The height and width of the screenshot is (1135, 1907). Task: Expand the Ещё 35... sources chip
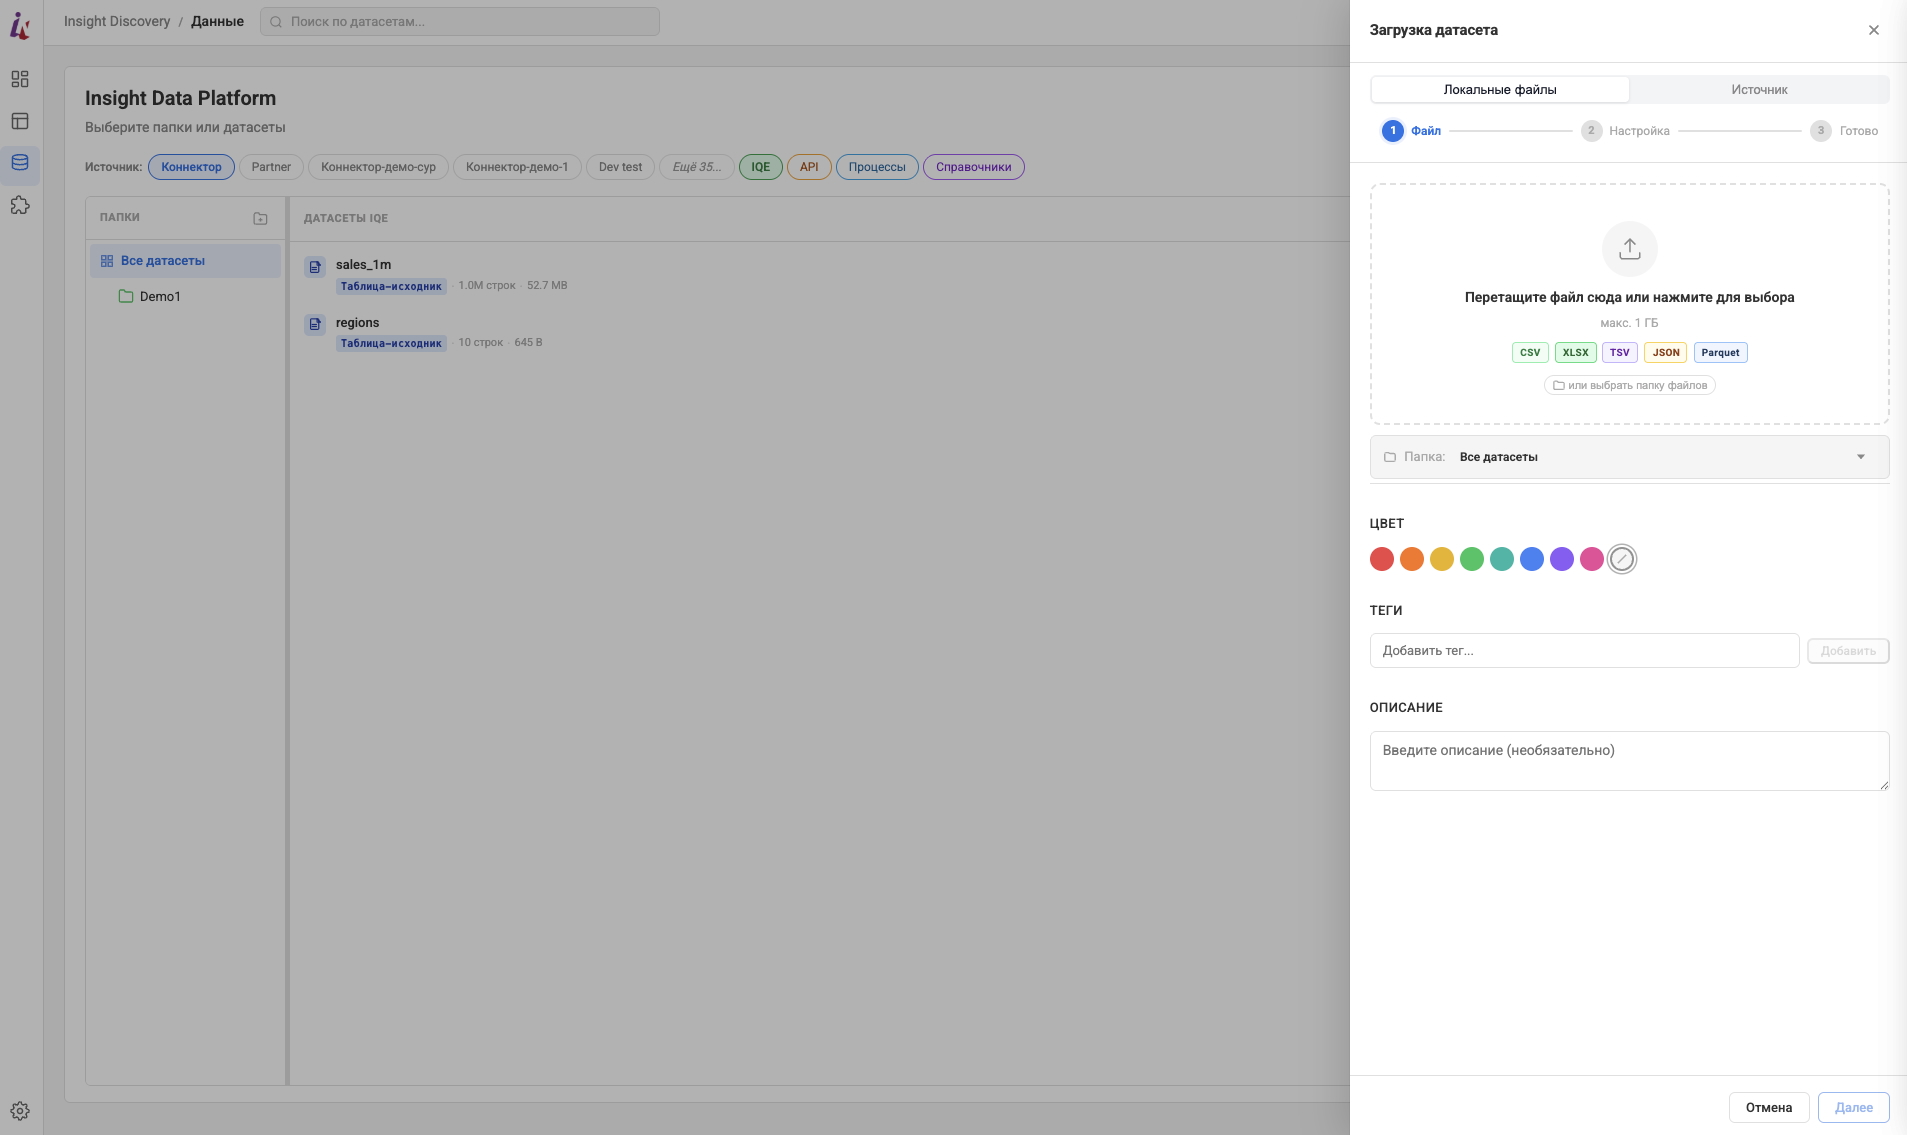tap(696, 167)
